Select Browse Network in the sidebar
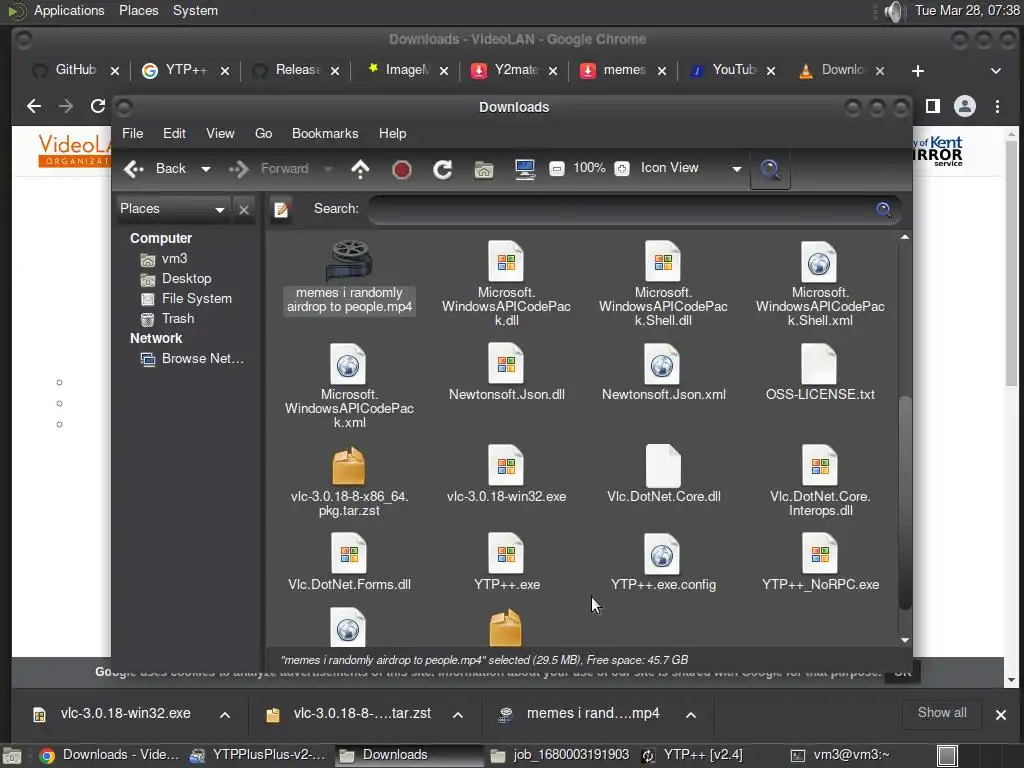This screenshot has height=768, width=1024. pos(193,359)
